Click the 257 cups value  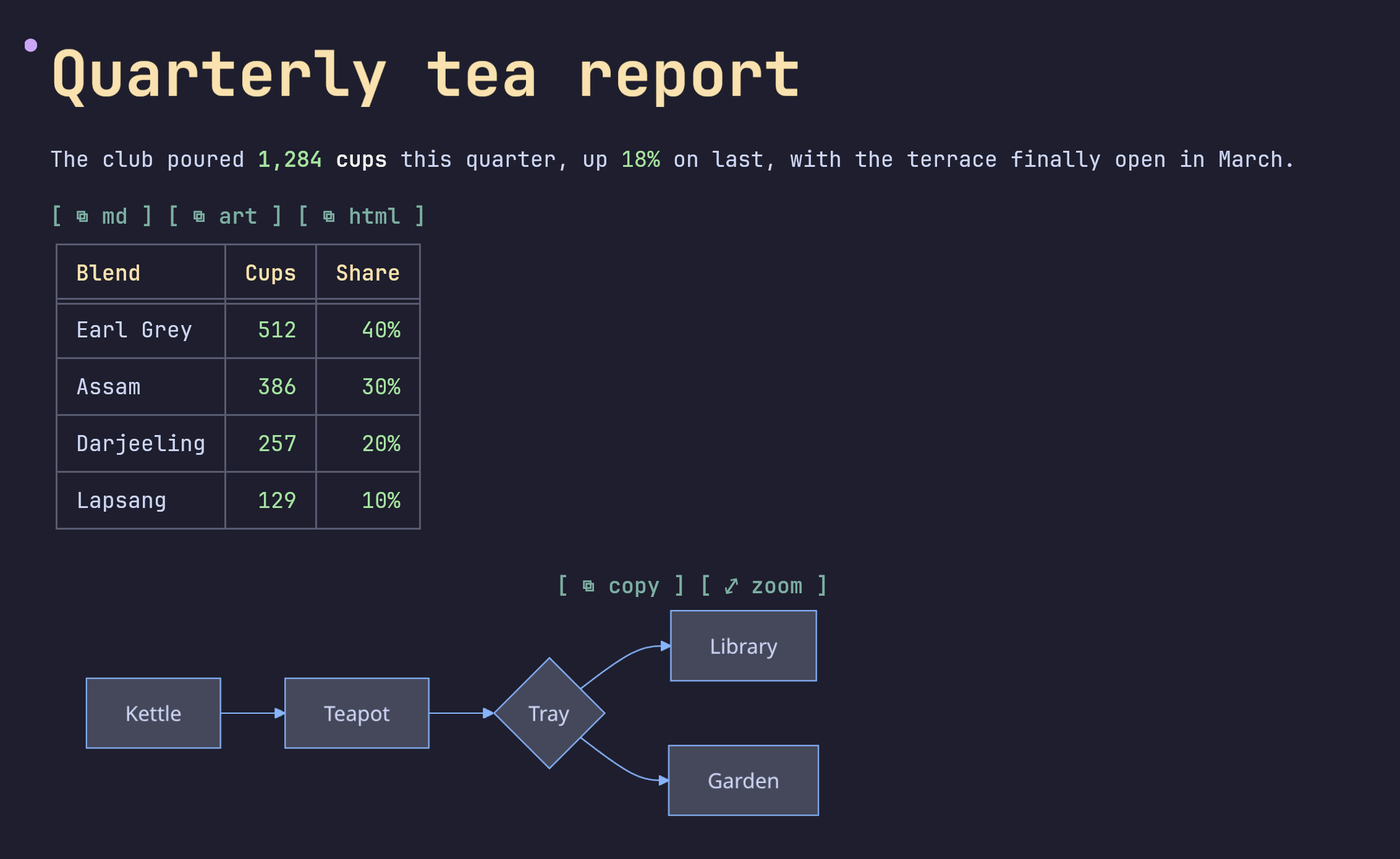click(x=277, y=443)
